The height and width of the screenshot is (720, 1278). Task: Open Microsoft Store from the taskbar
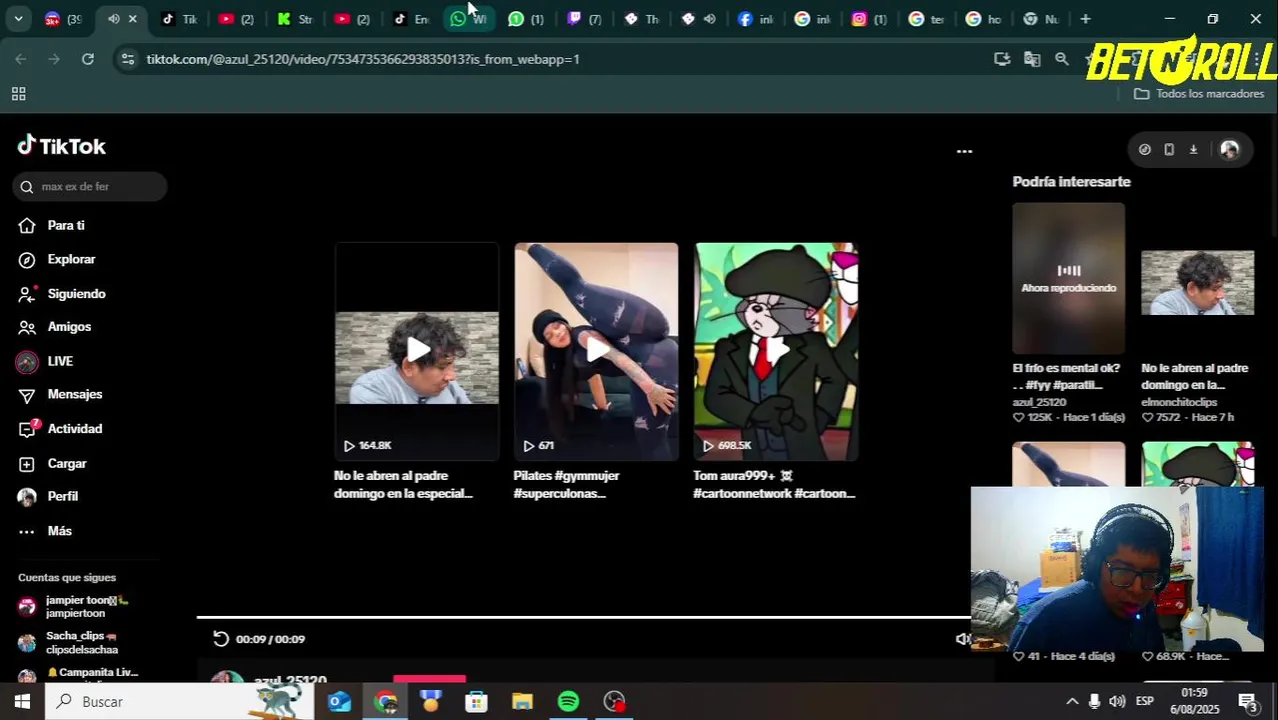(476, 702)
